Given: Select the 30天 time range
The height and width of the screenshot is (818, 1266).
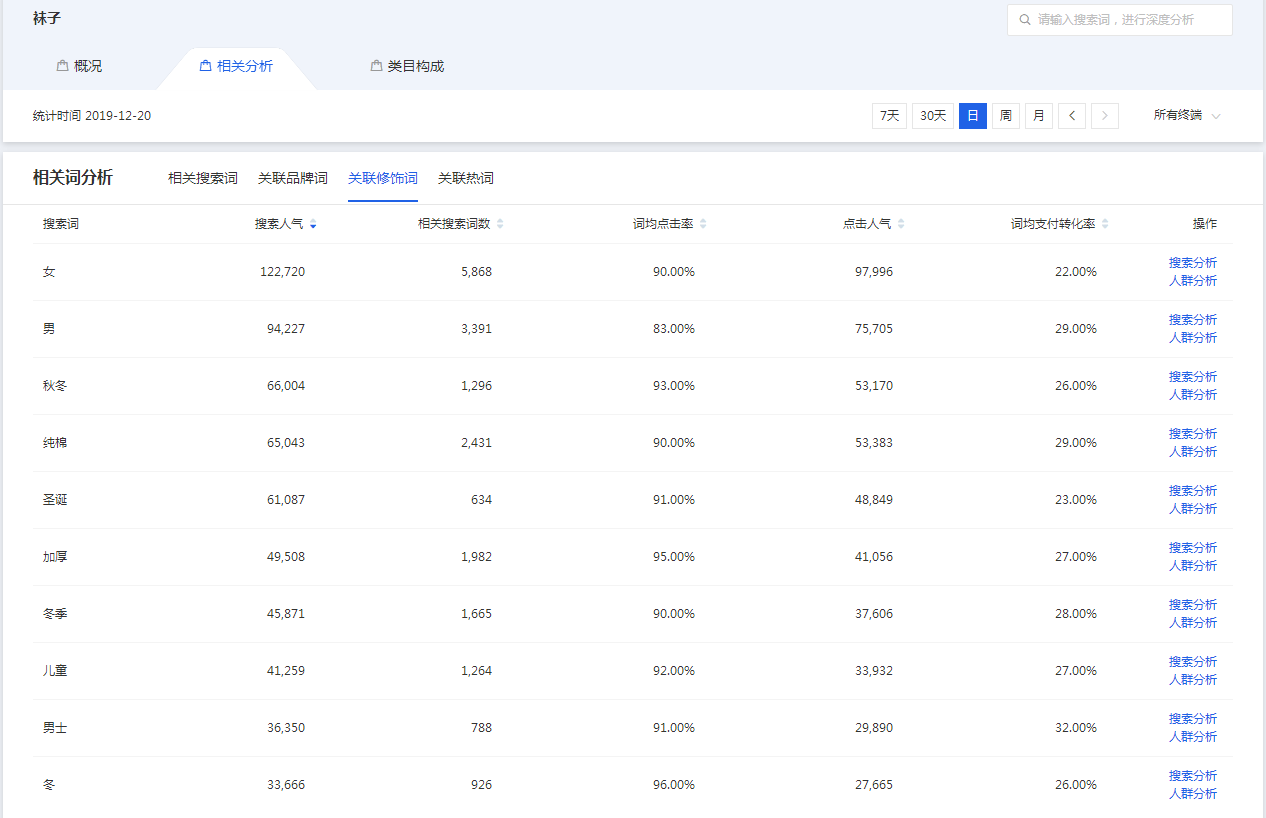Looking at the screenshot, I should [x=933, y=116].
